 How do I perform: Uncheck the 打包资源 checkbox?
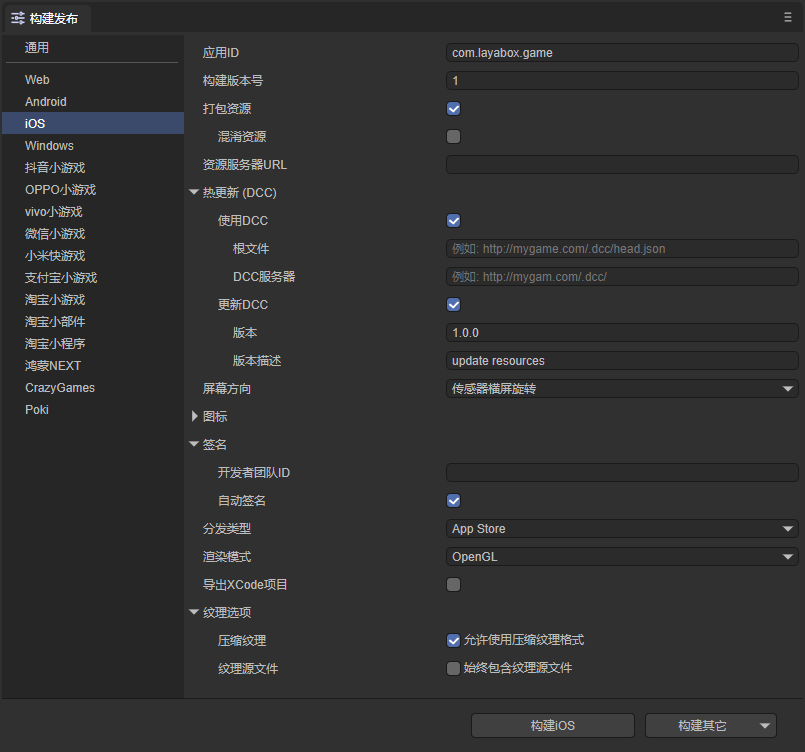point(453,109)
